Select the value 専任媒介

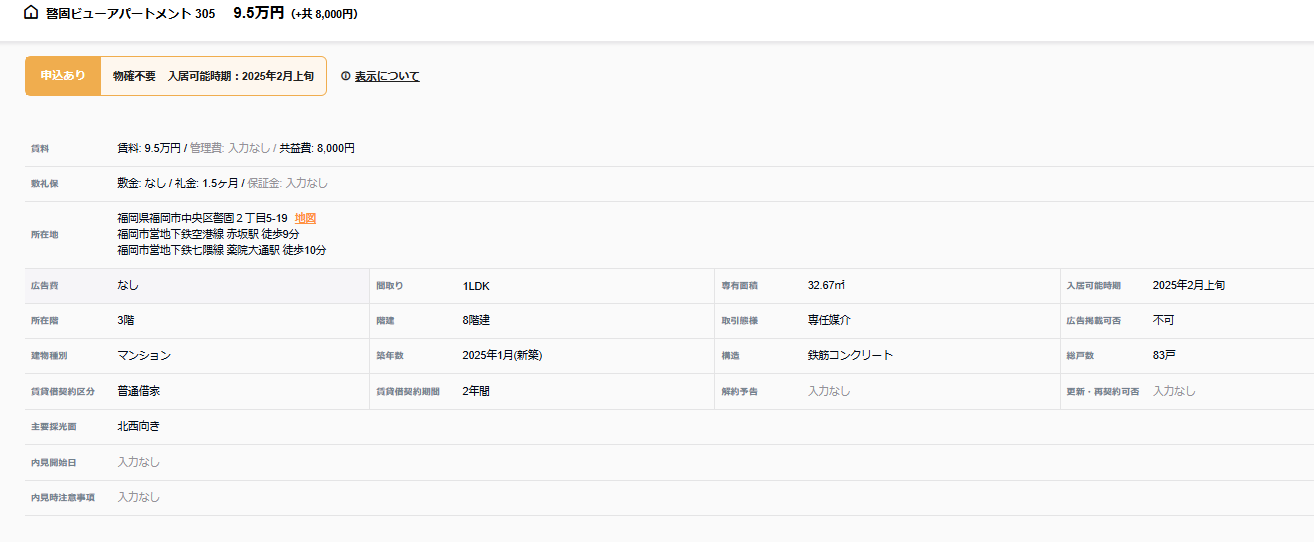pyautogui.click(x=829, y=320)
